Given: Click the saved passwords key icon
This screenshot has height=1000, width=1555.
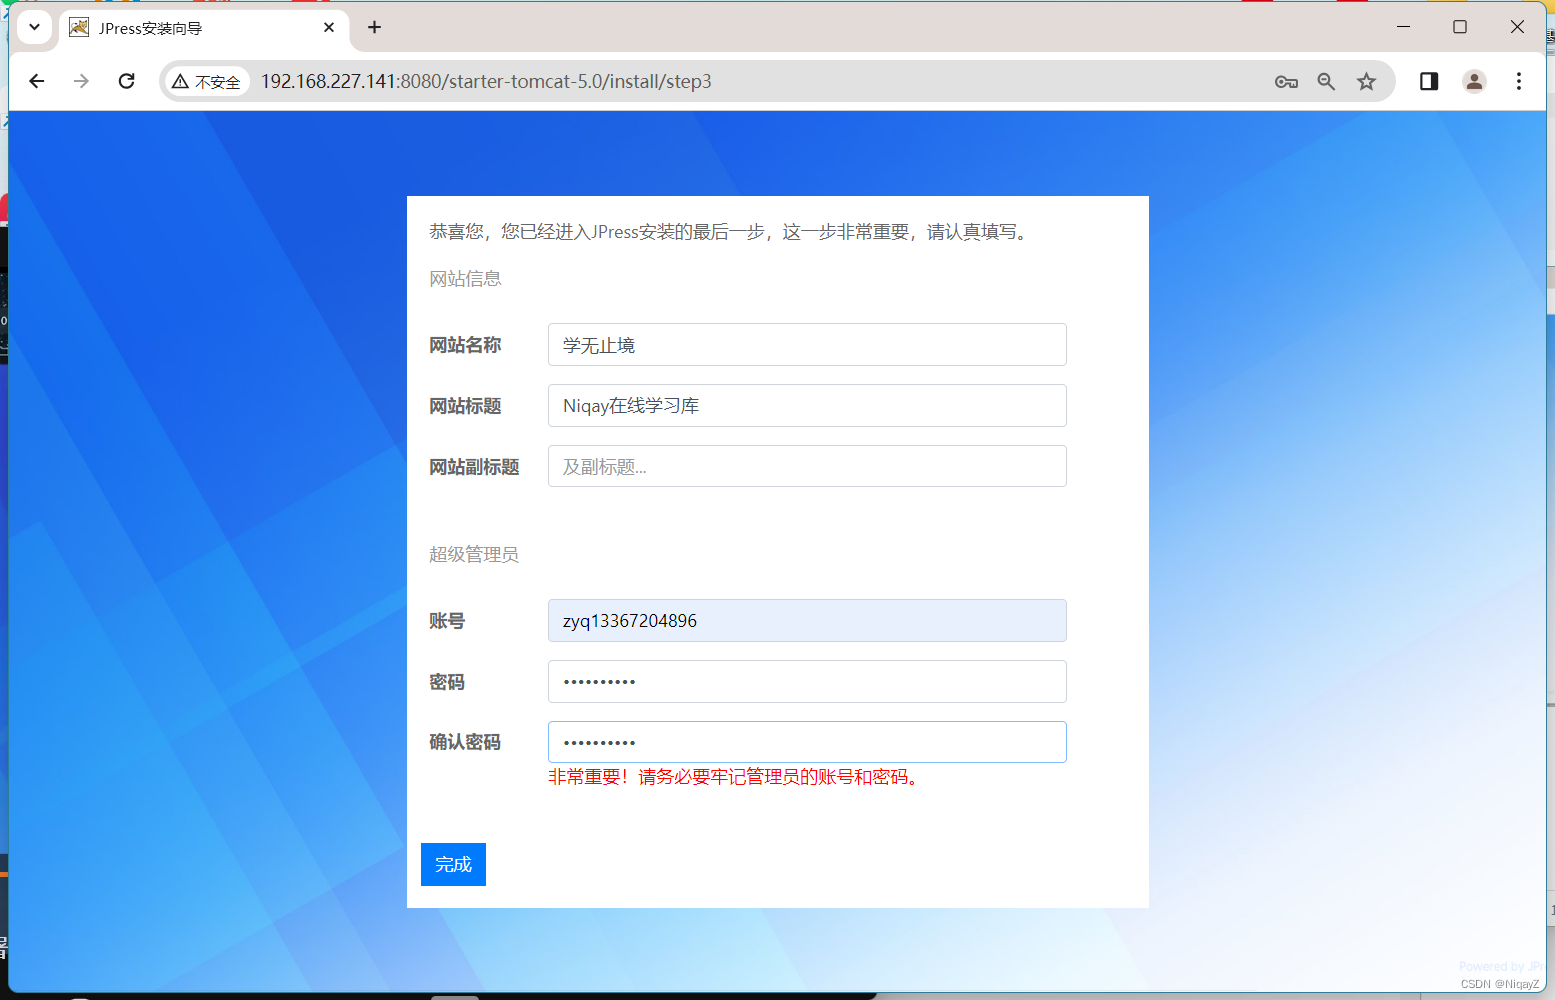Looking at the screenshot, I should (1286, 82).
